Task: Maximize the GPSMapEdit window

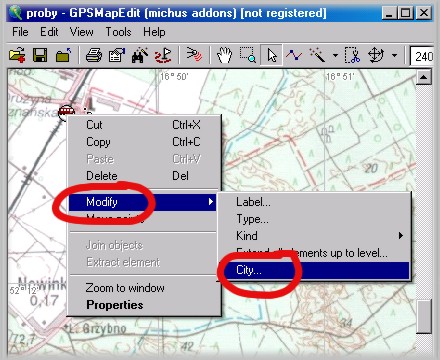Action: pyautogui.click(x=405, y=13)
